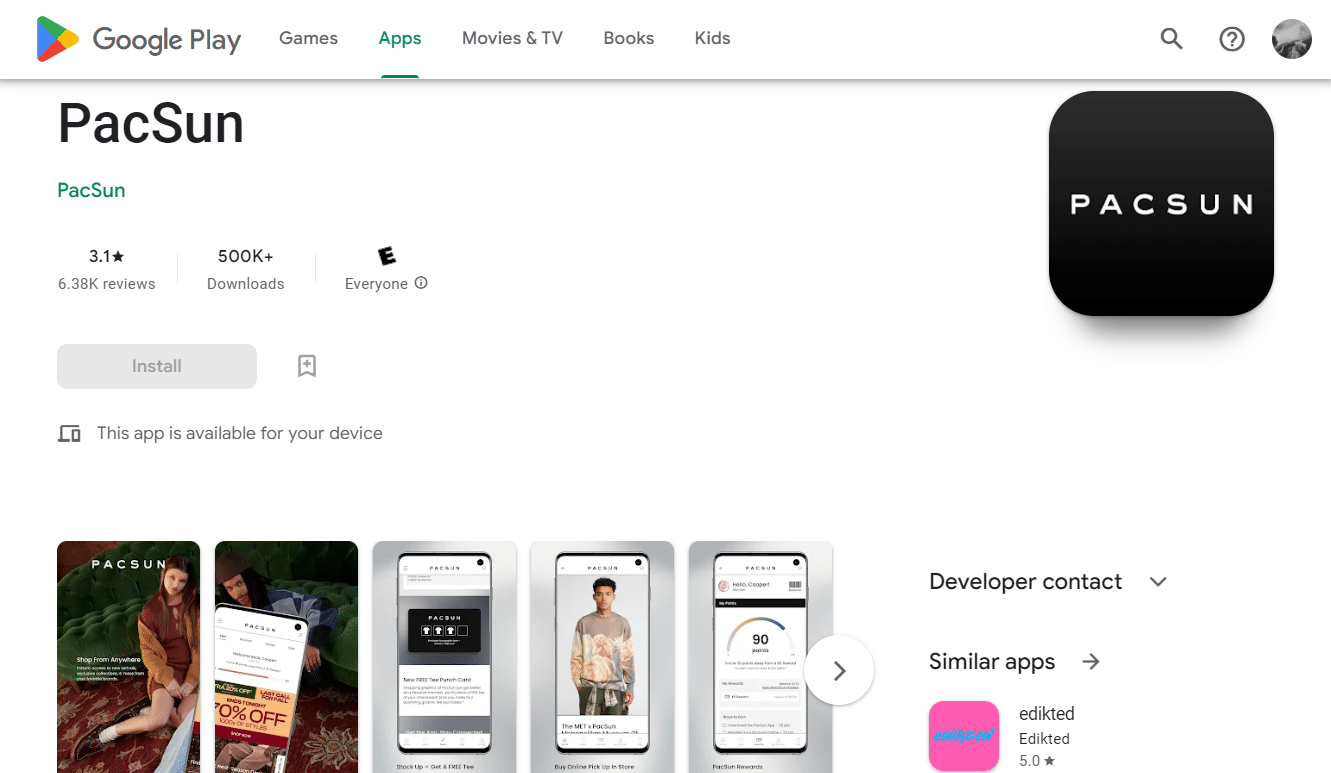Open the PacSun app icon image

(1160, 203)
